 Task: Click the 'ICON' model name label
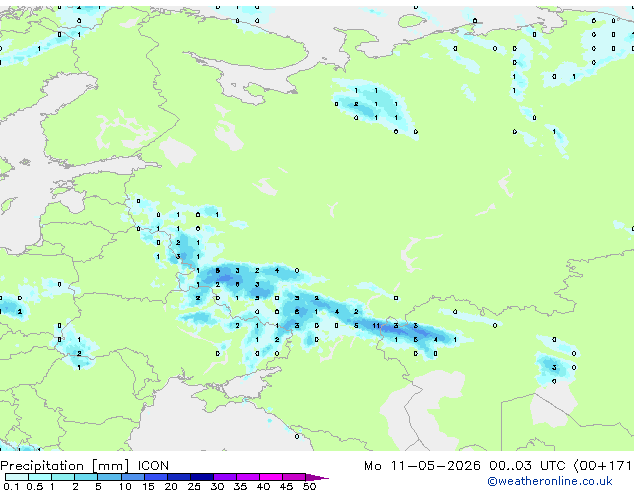pos(153,466)
